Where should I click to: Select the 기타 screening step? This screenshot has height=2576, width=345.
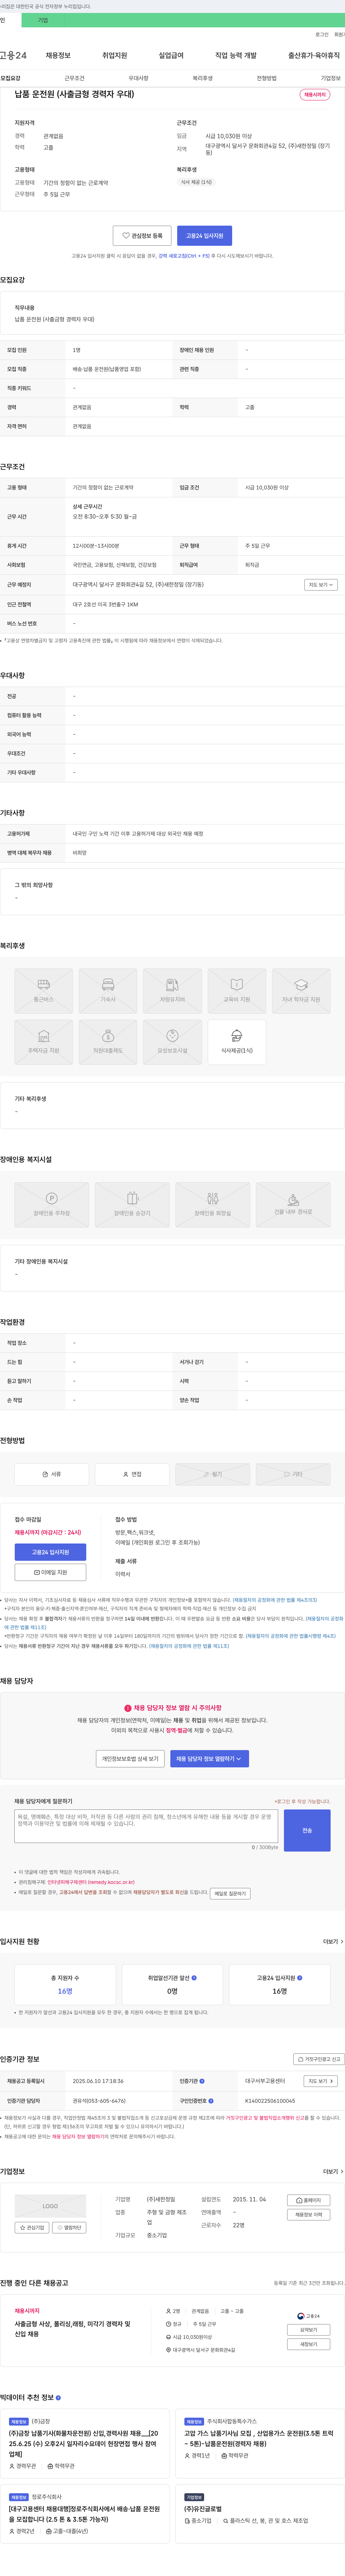pyautogui.click(x=293, y=1474)
